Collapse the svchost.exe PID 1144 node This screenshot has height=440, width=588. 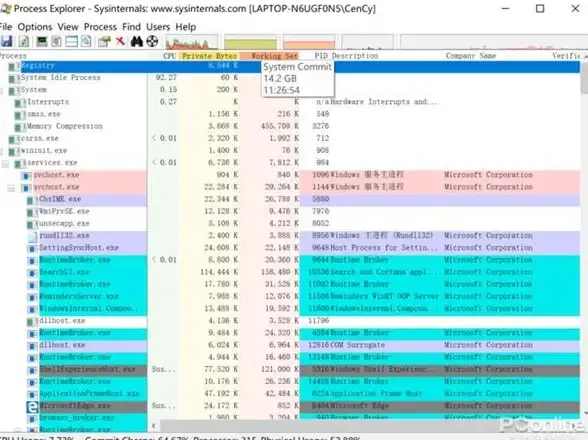tap(11, 188)
